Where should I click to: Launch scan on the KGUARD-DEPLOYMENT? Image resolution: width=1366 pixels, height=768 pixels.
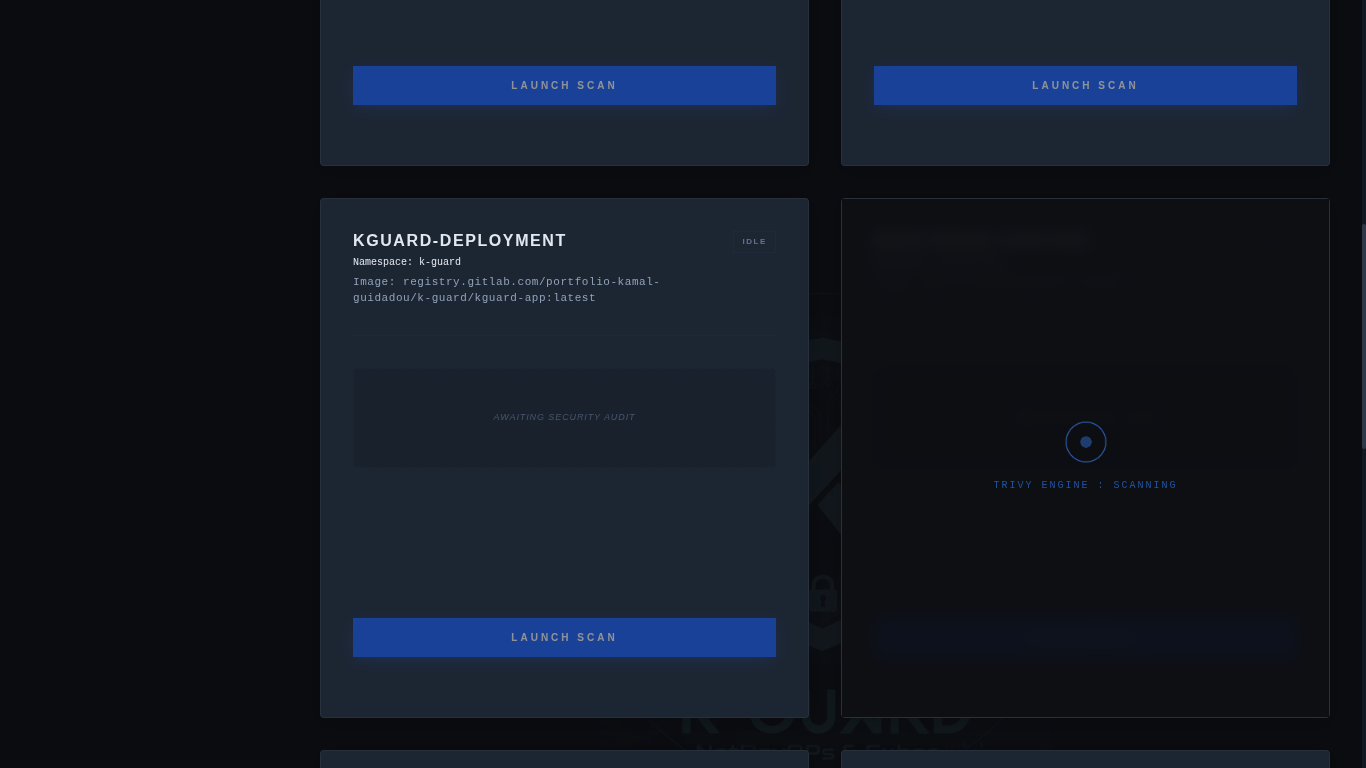[x=564, y=637]
